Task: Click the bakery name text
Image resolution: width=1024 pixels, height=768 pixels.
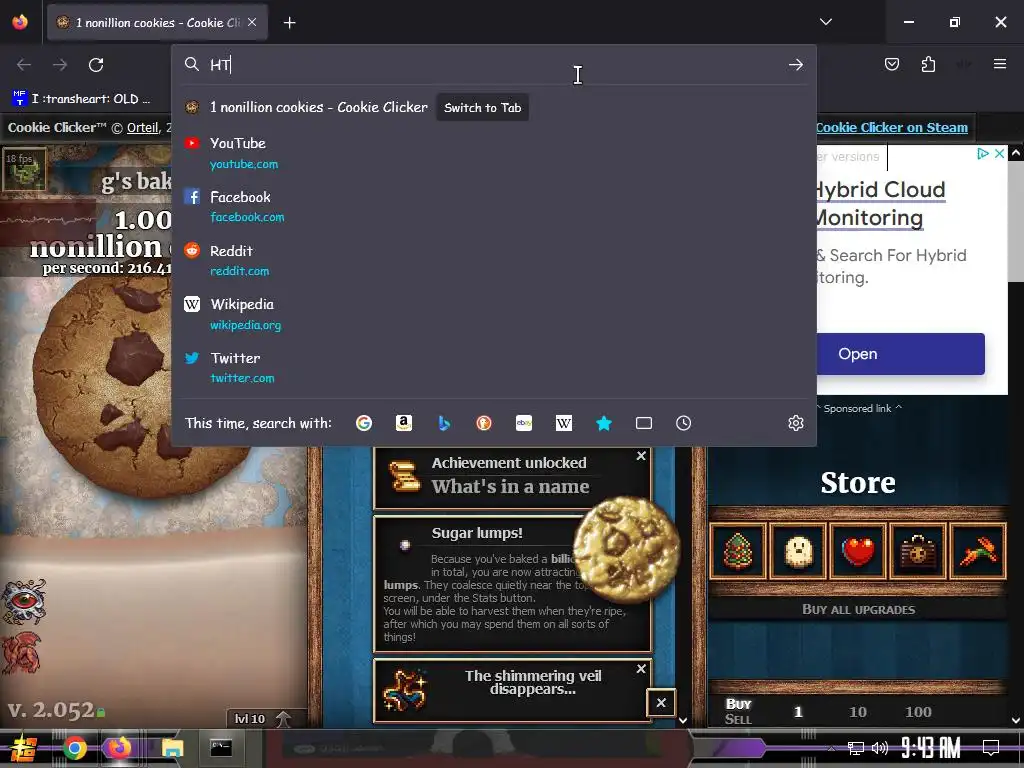Action: click(x=136, y=181)
